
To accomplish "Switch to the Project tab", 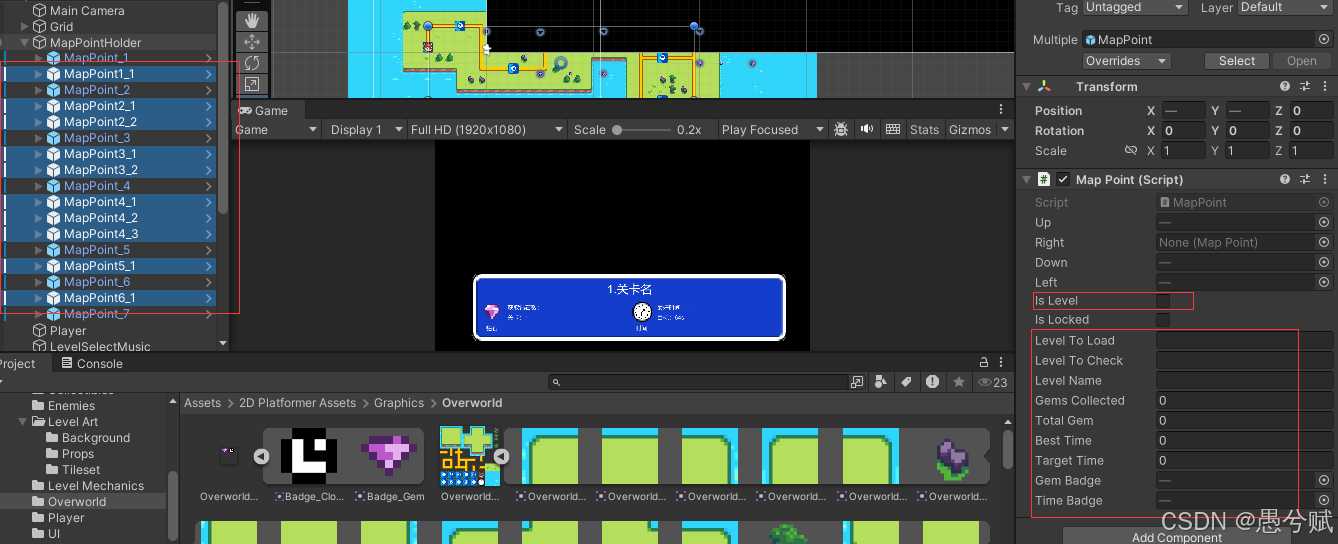I will click(17, 363).
